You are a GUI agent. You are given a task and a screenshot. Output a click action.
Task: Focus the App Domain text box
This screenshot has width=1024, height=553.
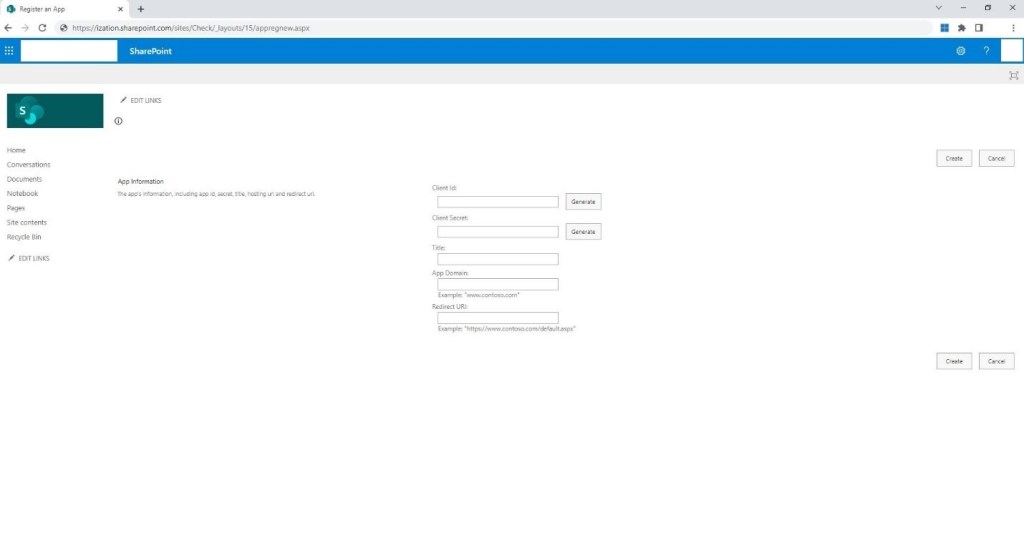(497, 284)
